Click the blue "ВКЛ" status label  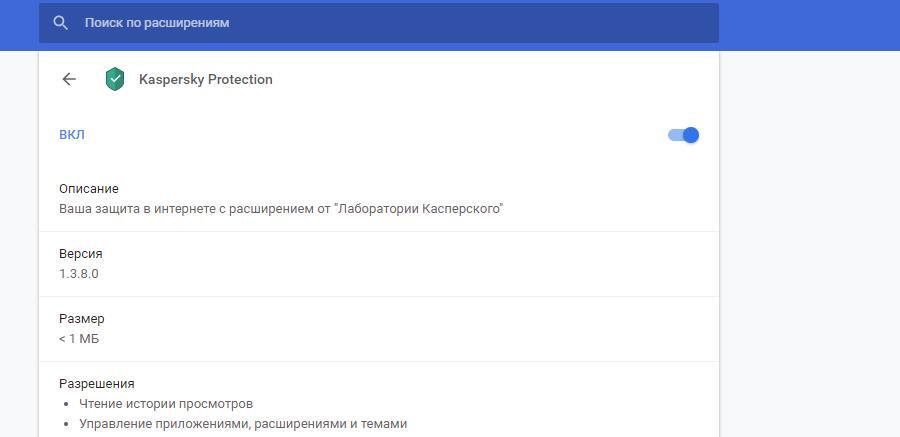[x=72, y=135]
